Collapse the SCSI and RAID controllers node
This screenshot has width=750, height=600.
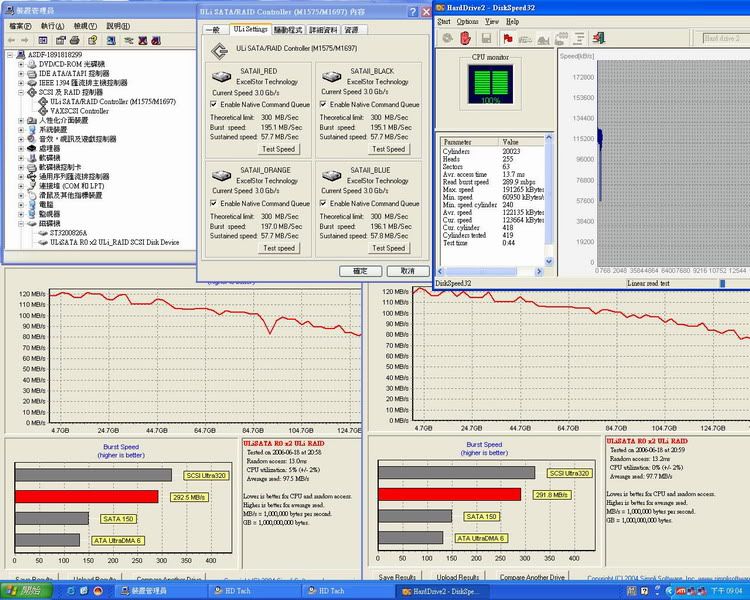tap(21, 92)
